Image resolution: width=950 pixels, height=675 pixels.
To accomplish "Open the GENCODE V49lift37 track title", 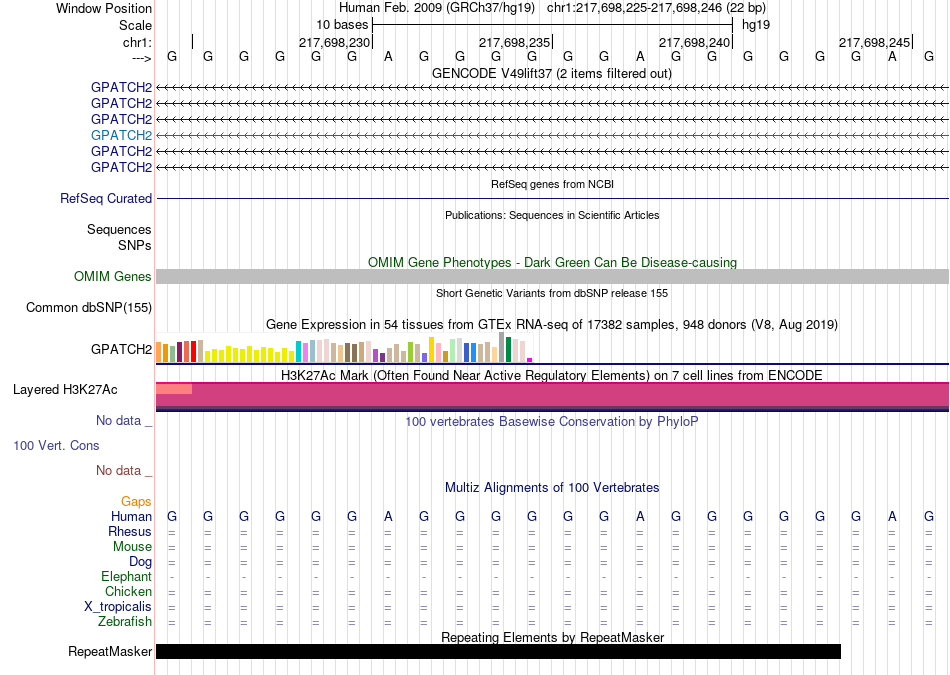I will point(551,73).
